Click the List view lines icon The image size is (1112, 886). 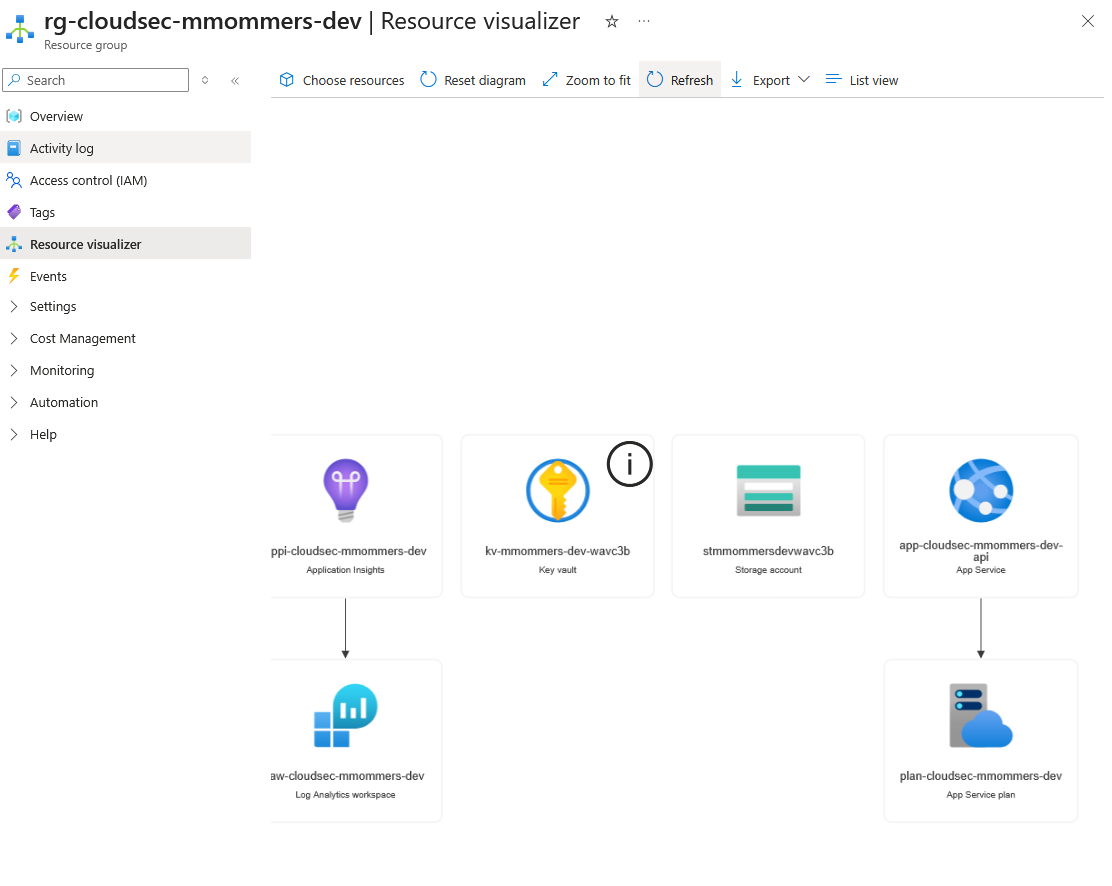tap(833, 79)
